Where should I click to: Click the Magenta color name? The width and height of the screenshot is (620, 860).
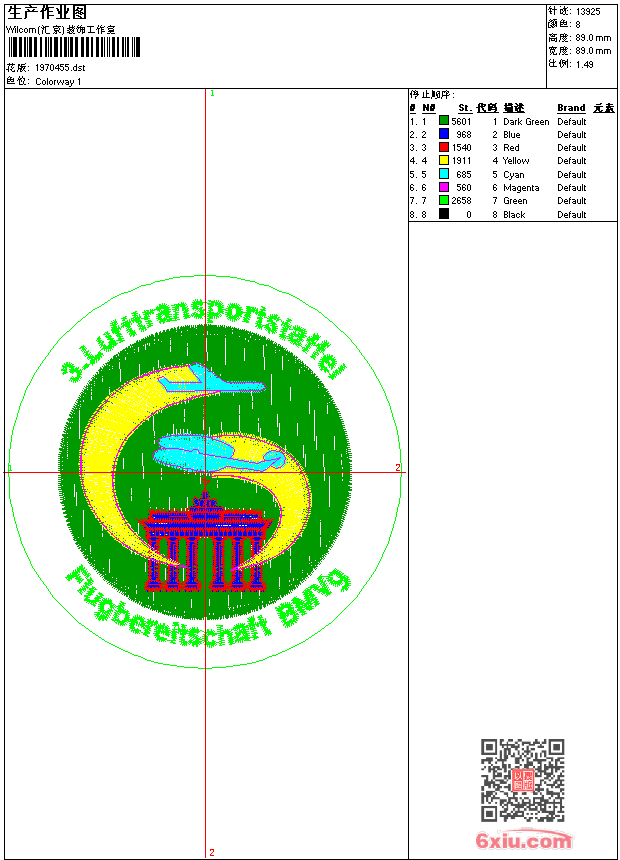521,188
